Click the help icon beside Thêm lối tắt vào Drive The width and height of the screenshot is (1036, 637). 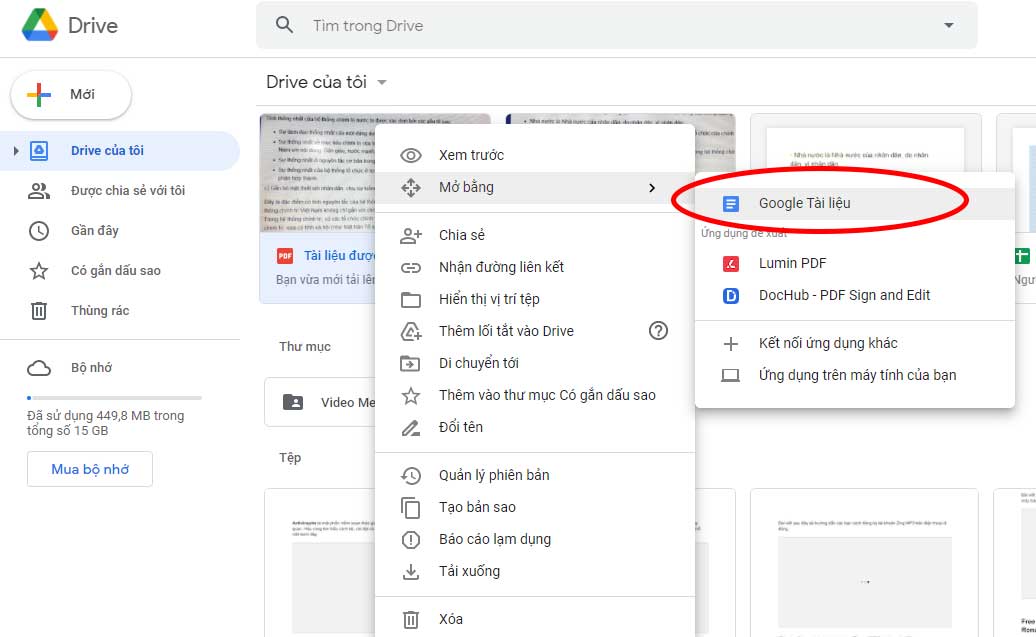[x=658, y=331]
